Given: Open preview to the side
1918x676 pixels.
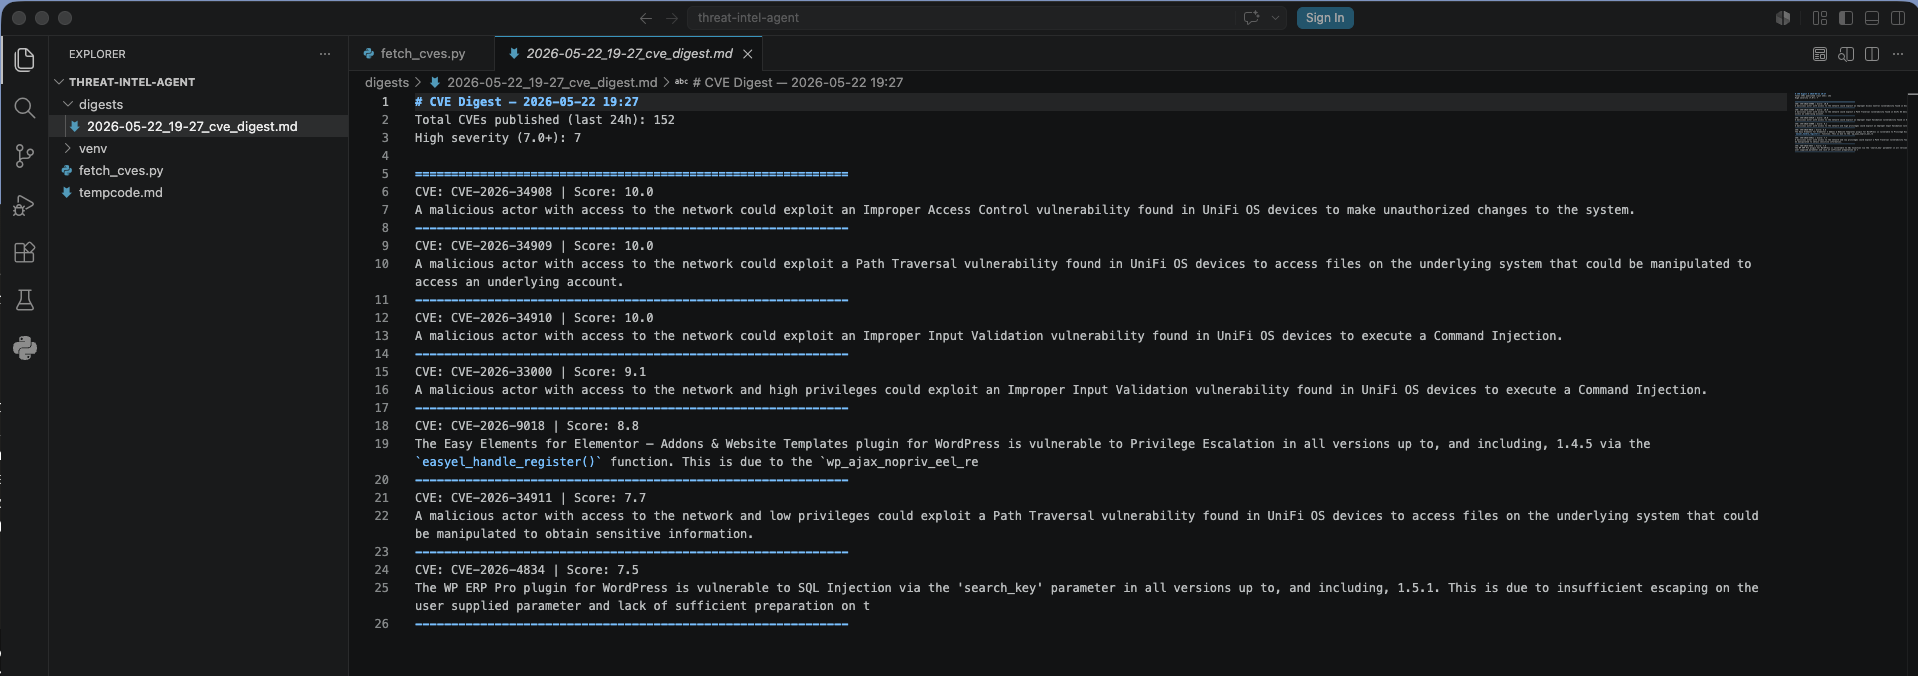Looking at the screenshot, I should [1846, 54].
